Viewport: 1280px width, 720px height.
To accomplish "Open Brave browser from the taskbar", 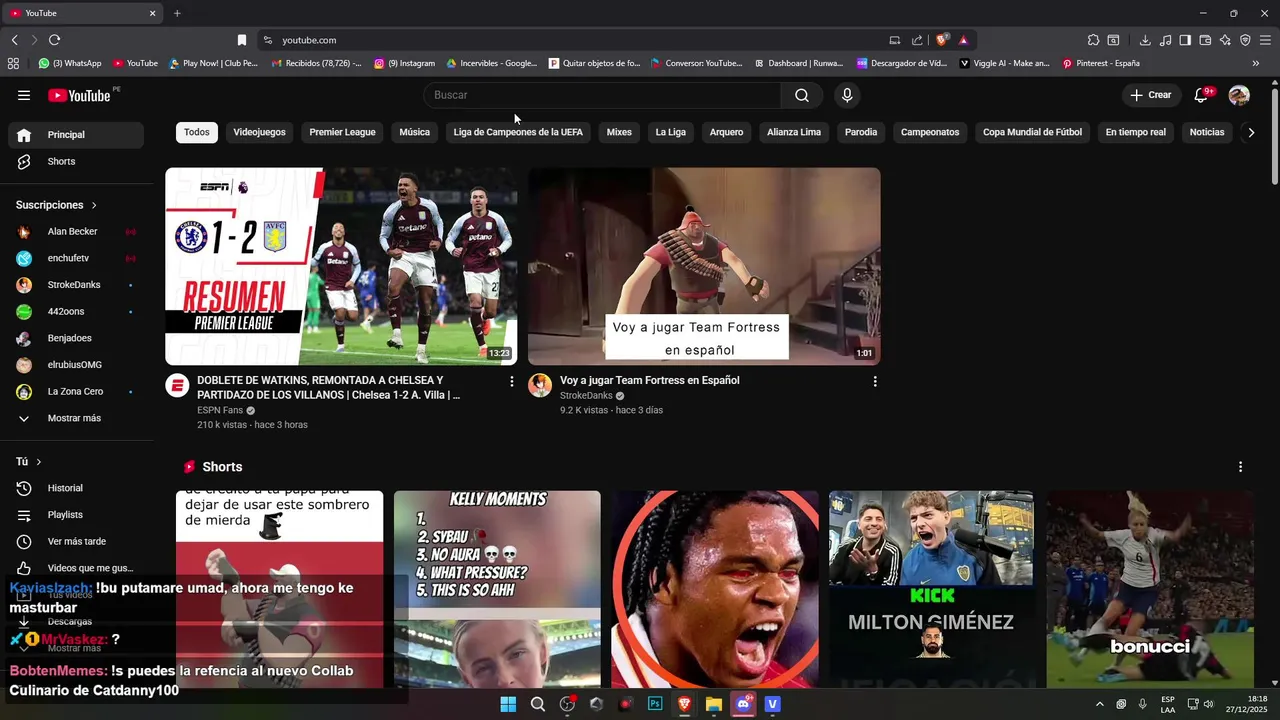I will pyautogui.click(x=684, y=704).
